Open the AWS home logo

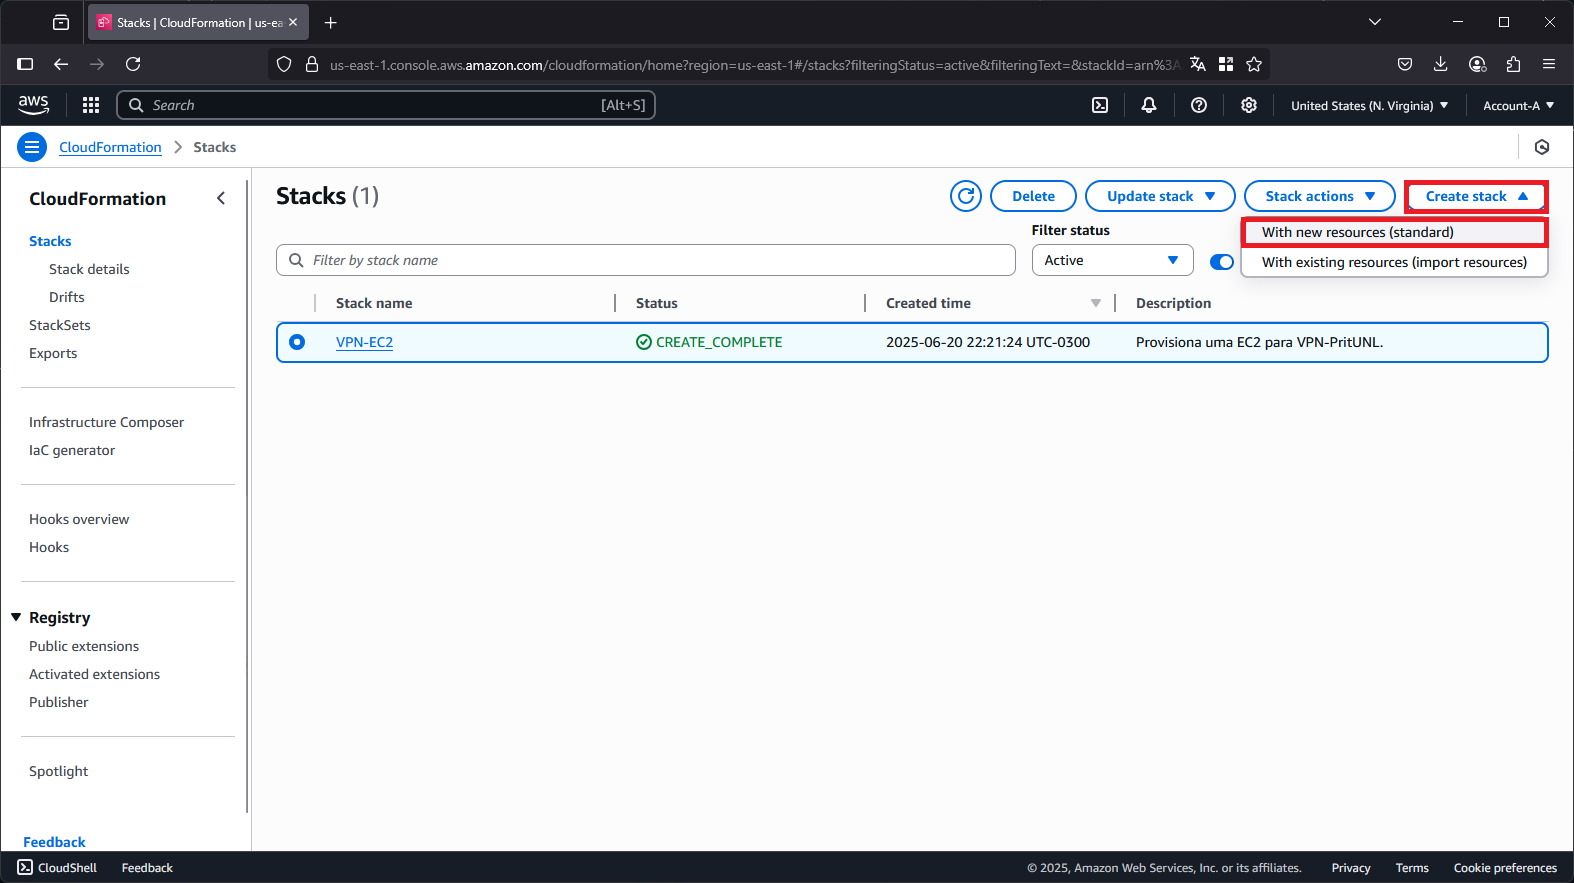tap(33, 105)
